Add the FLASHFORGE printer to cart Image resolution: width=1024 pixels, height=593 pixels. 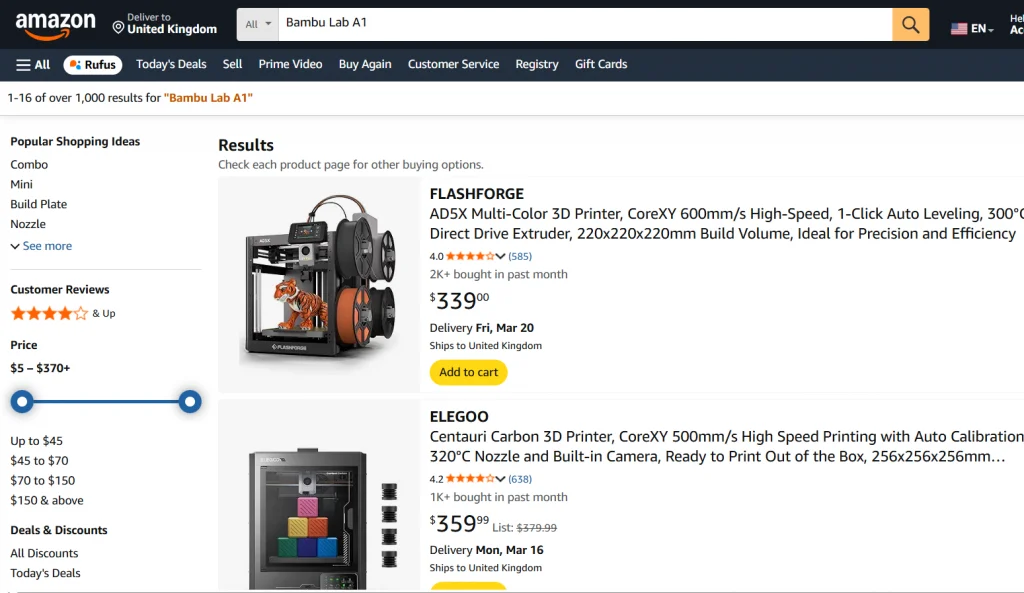(x=468, y=372)
